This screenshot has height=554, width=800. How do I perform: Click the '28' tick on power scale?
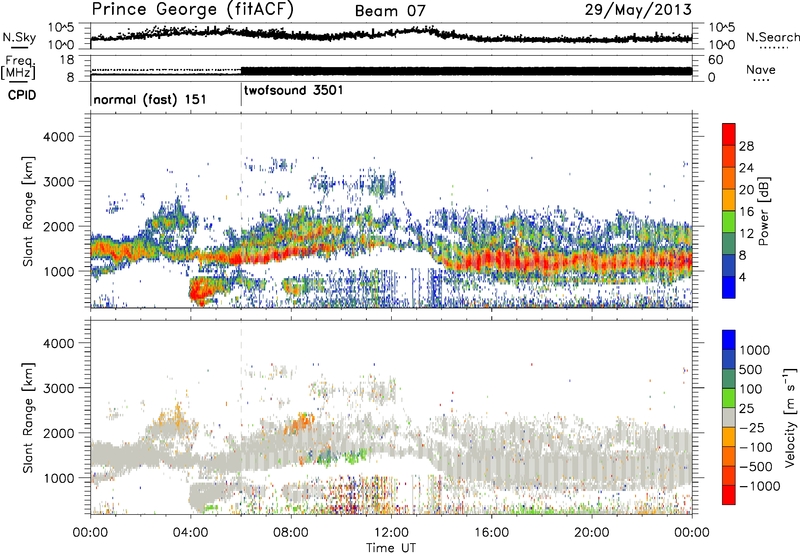coord(746,146)
